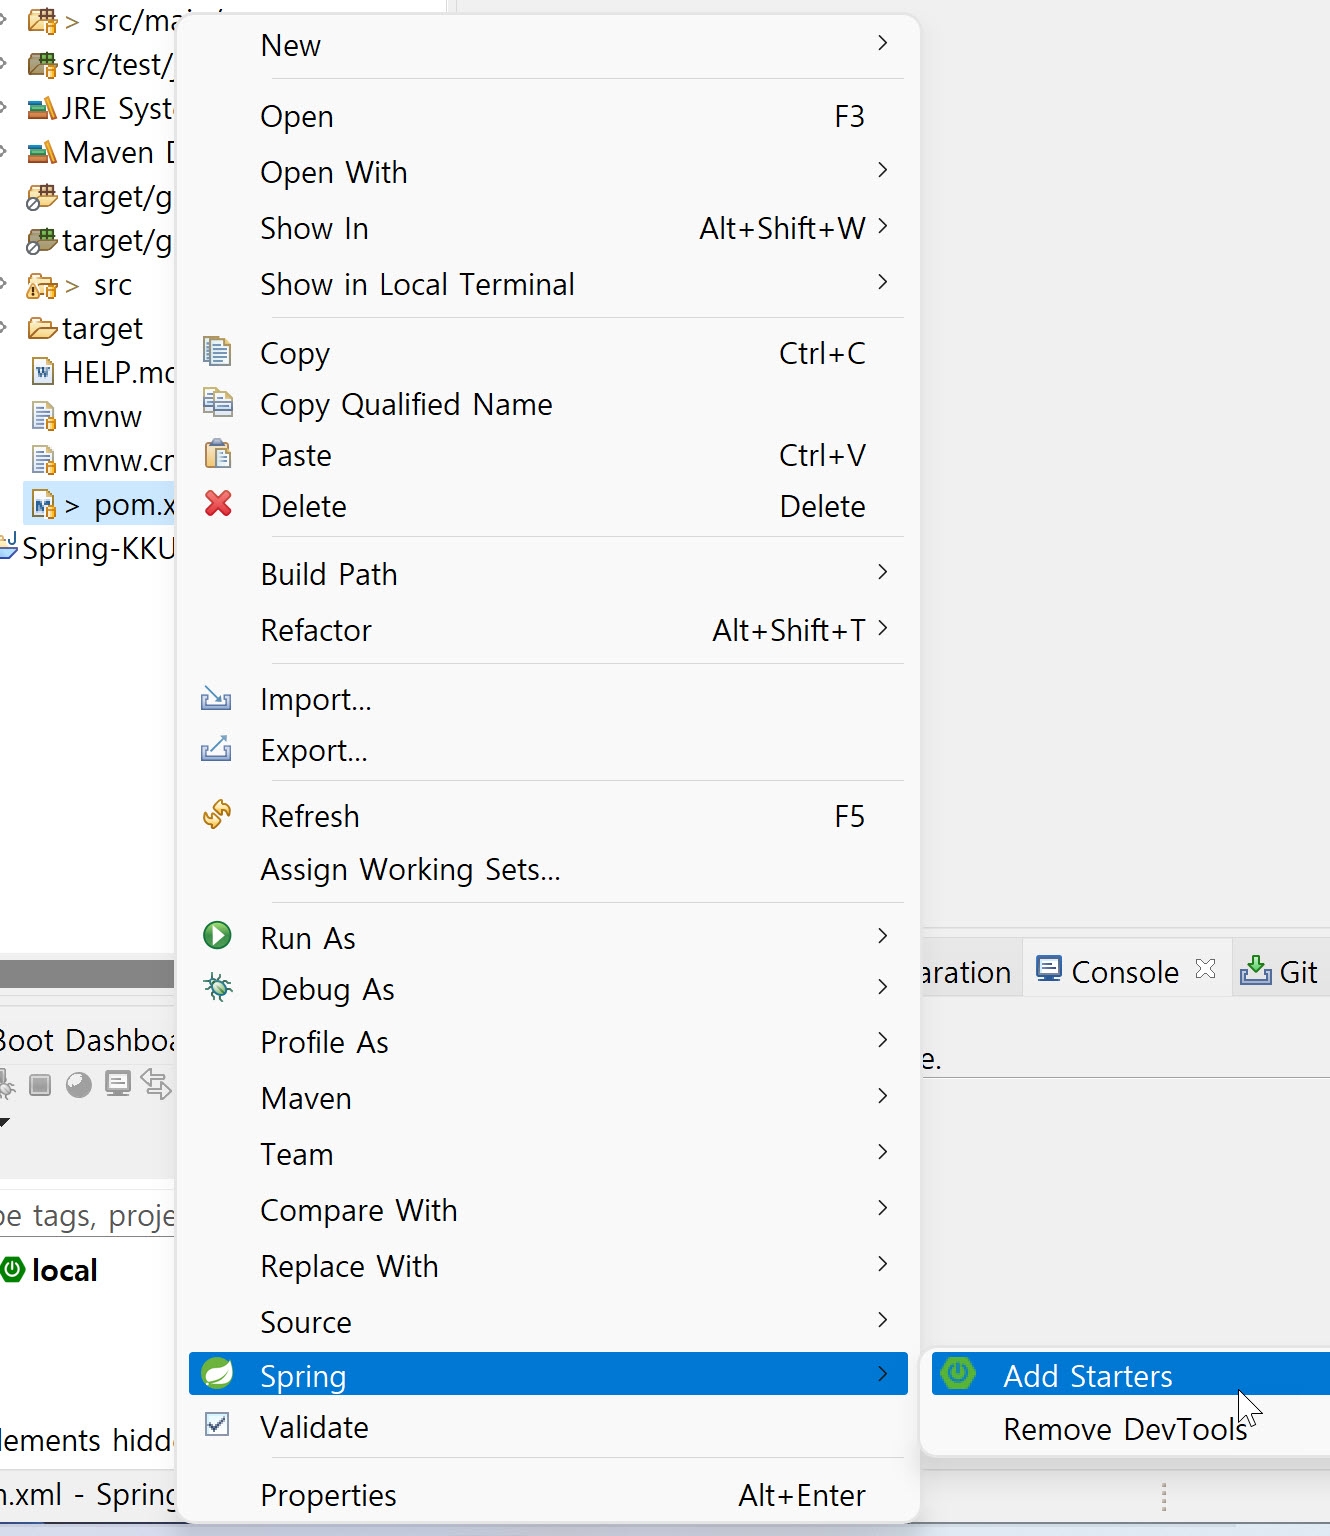The height and width of the screenshot is (1536, 1330).
Task: Click the Refresh arrows icon
Action: [217, 815]
